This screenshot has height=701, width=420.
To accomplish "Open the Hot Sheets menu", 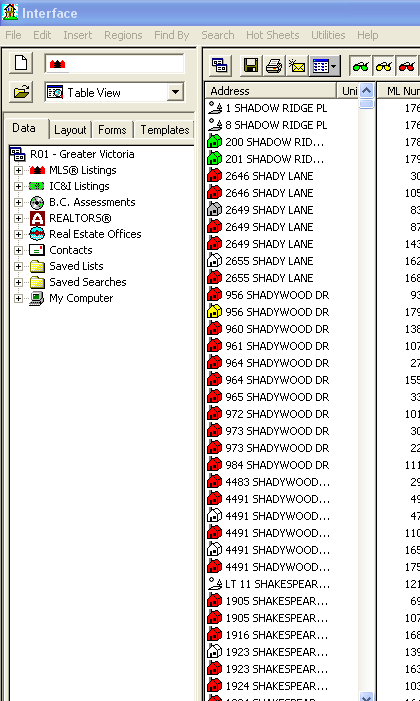I will pos(272,35).
